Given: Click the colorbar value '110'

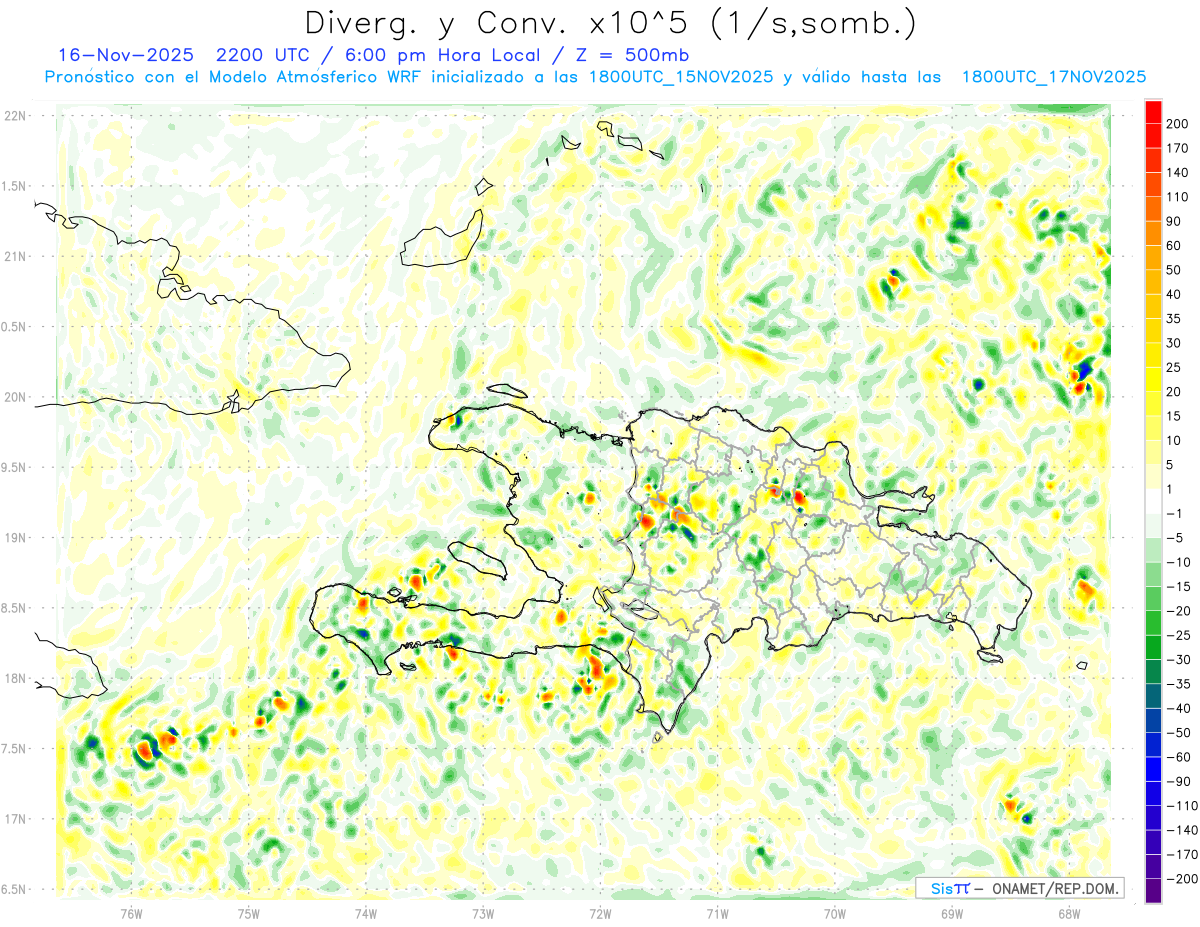Looking at the screenshot, I should pos(1177,196).
